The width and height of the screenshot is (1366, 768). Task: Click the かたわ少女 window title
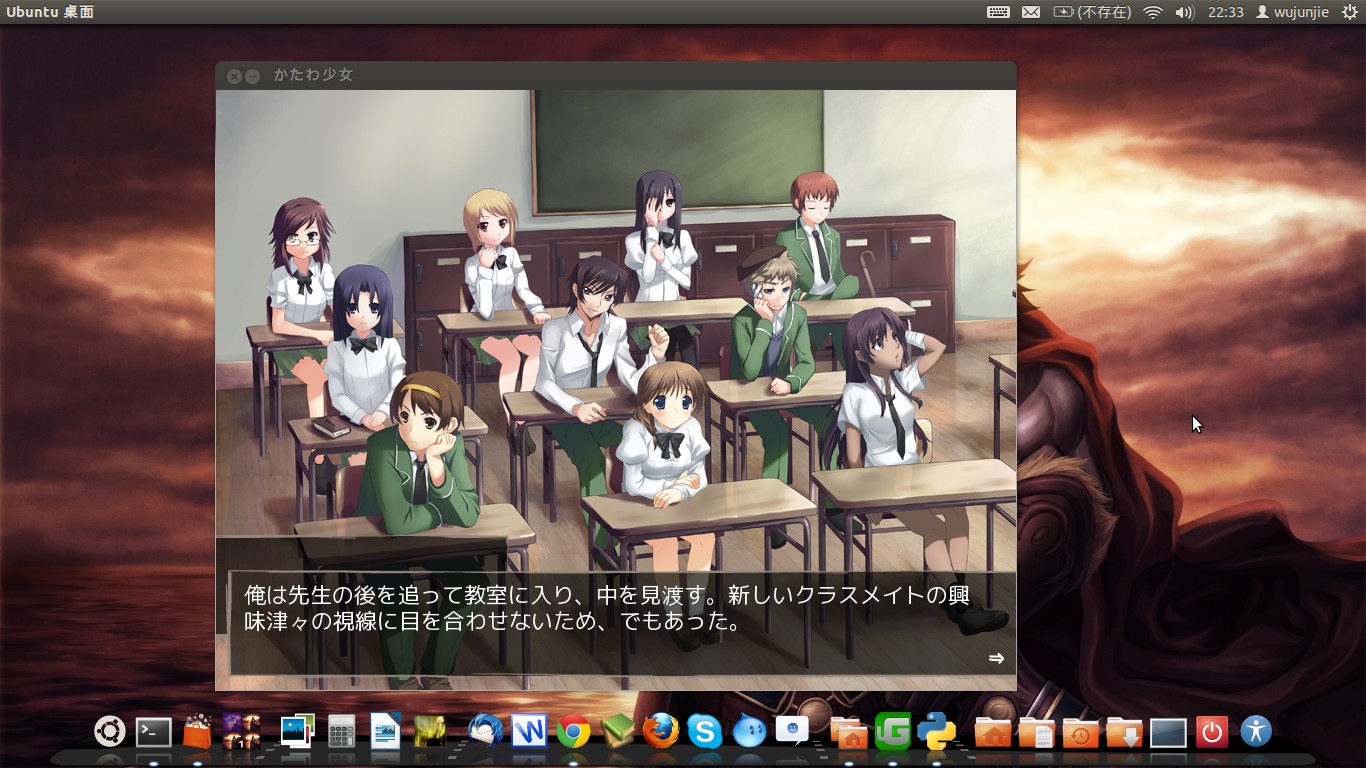tap(313, 75)
